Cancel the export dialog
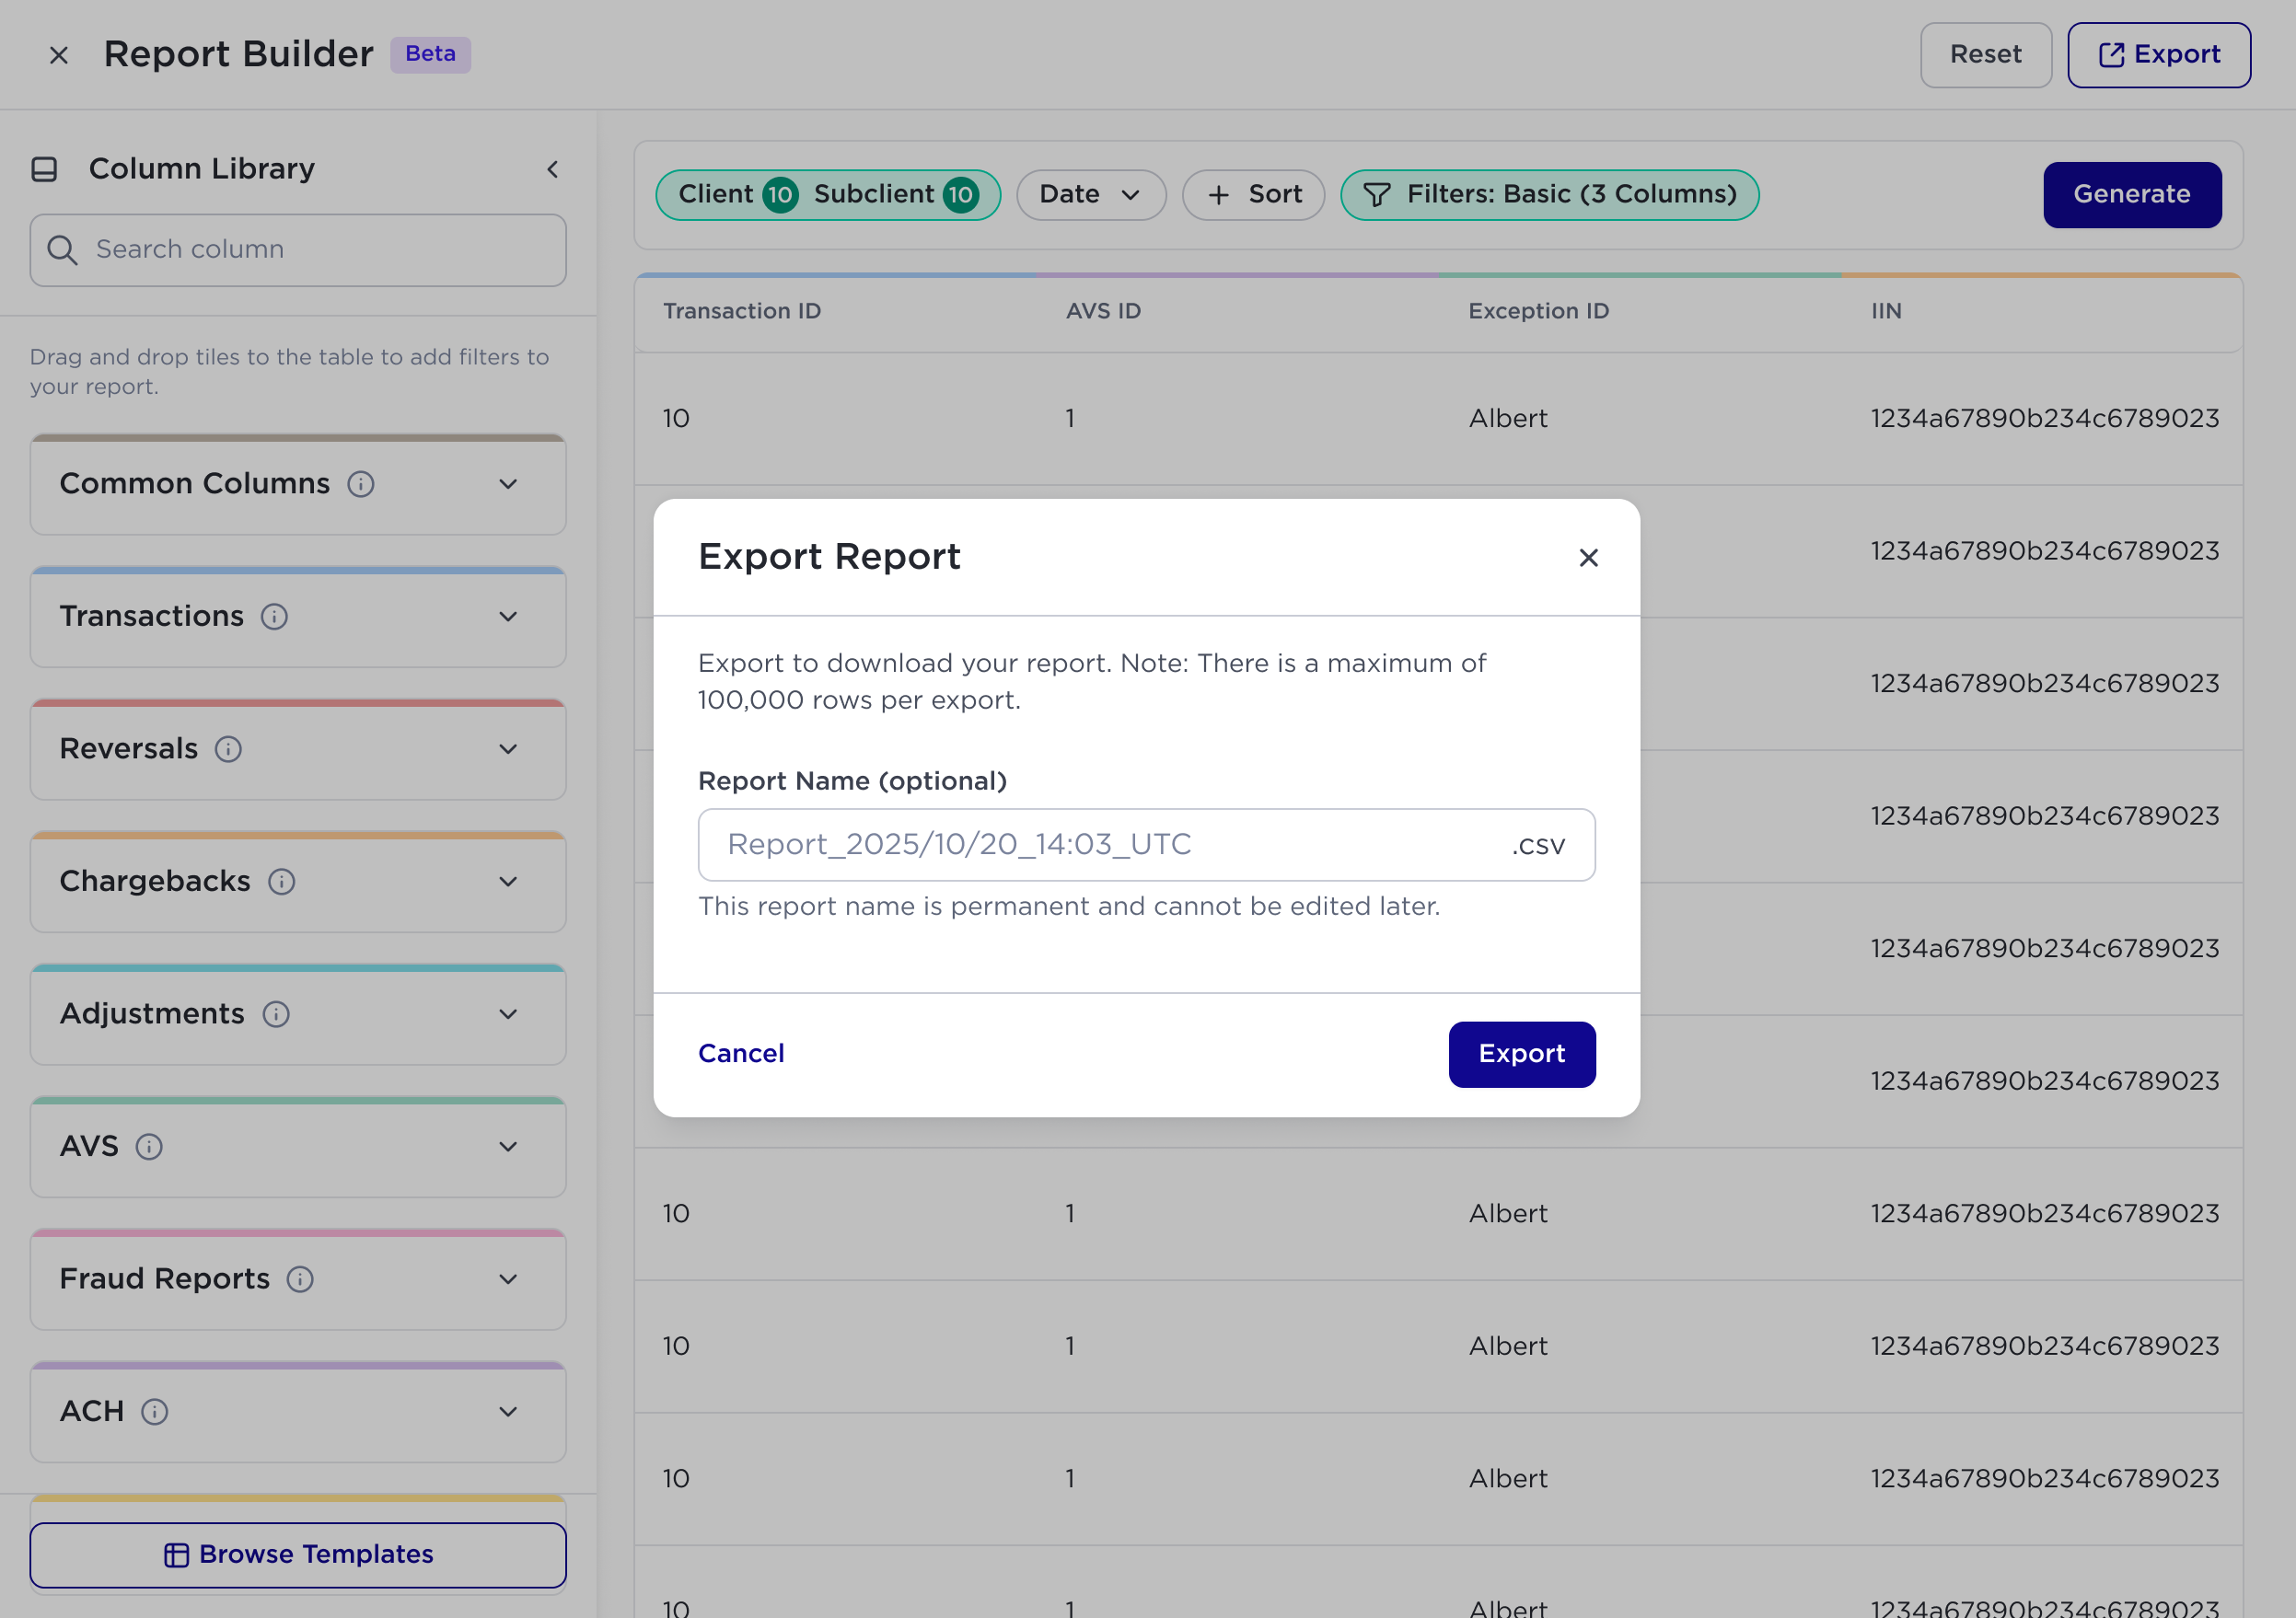Image resolution: width=2296 pixels, height=1618 pixels. (x=741, y=1054)
